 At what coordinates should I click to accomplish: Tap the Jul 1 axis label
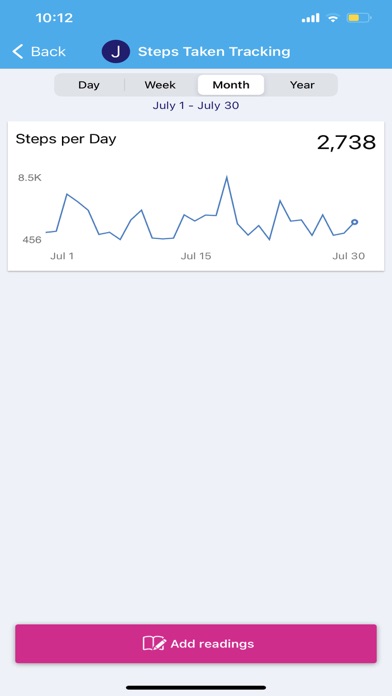[x=62, y=256]
